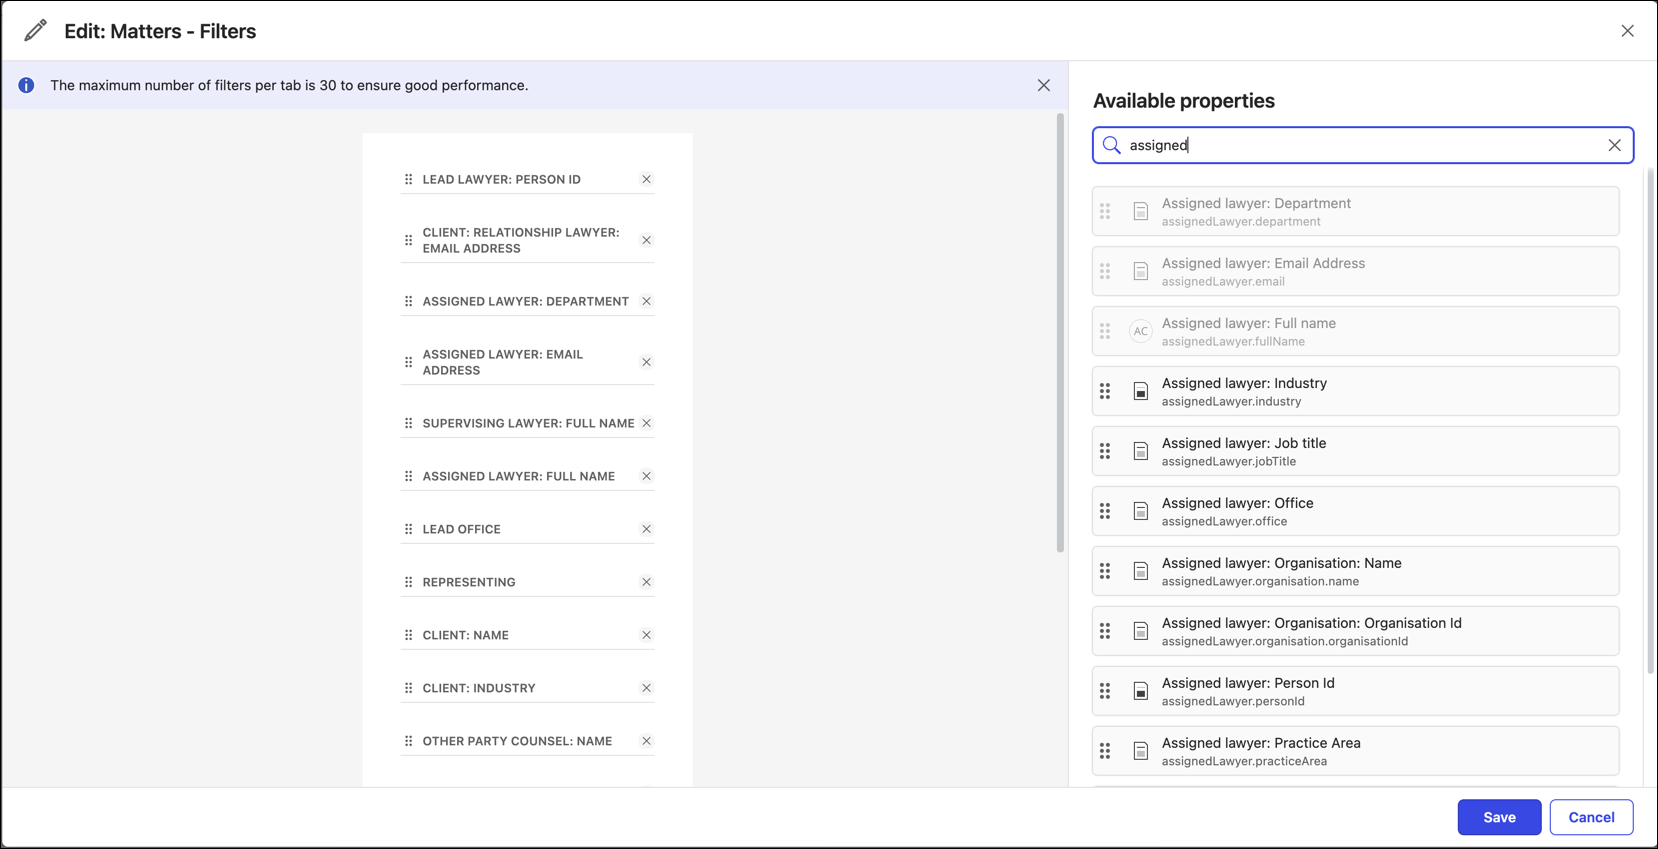Viewport: 1658px width, 849px height.
Task: Grab drag handle of Lead Lawyer: Person ID
Action: pos(408,179)
